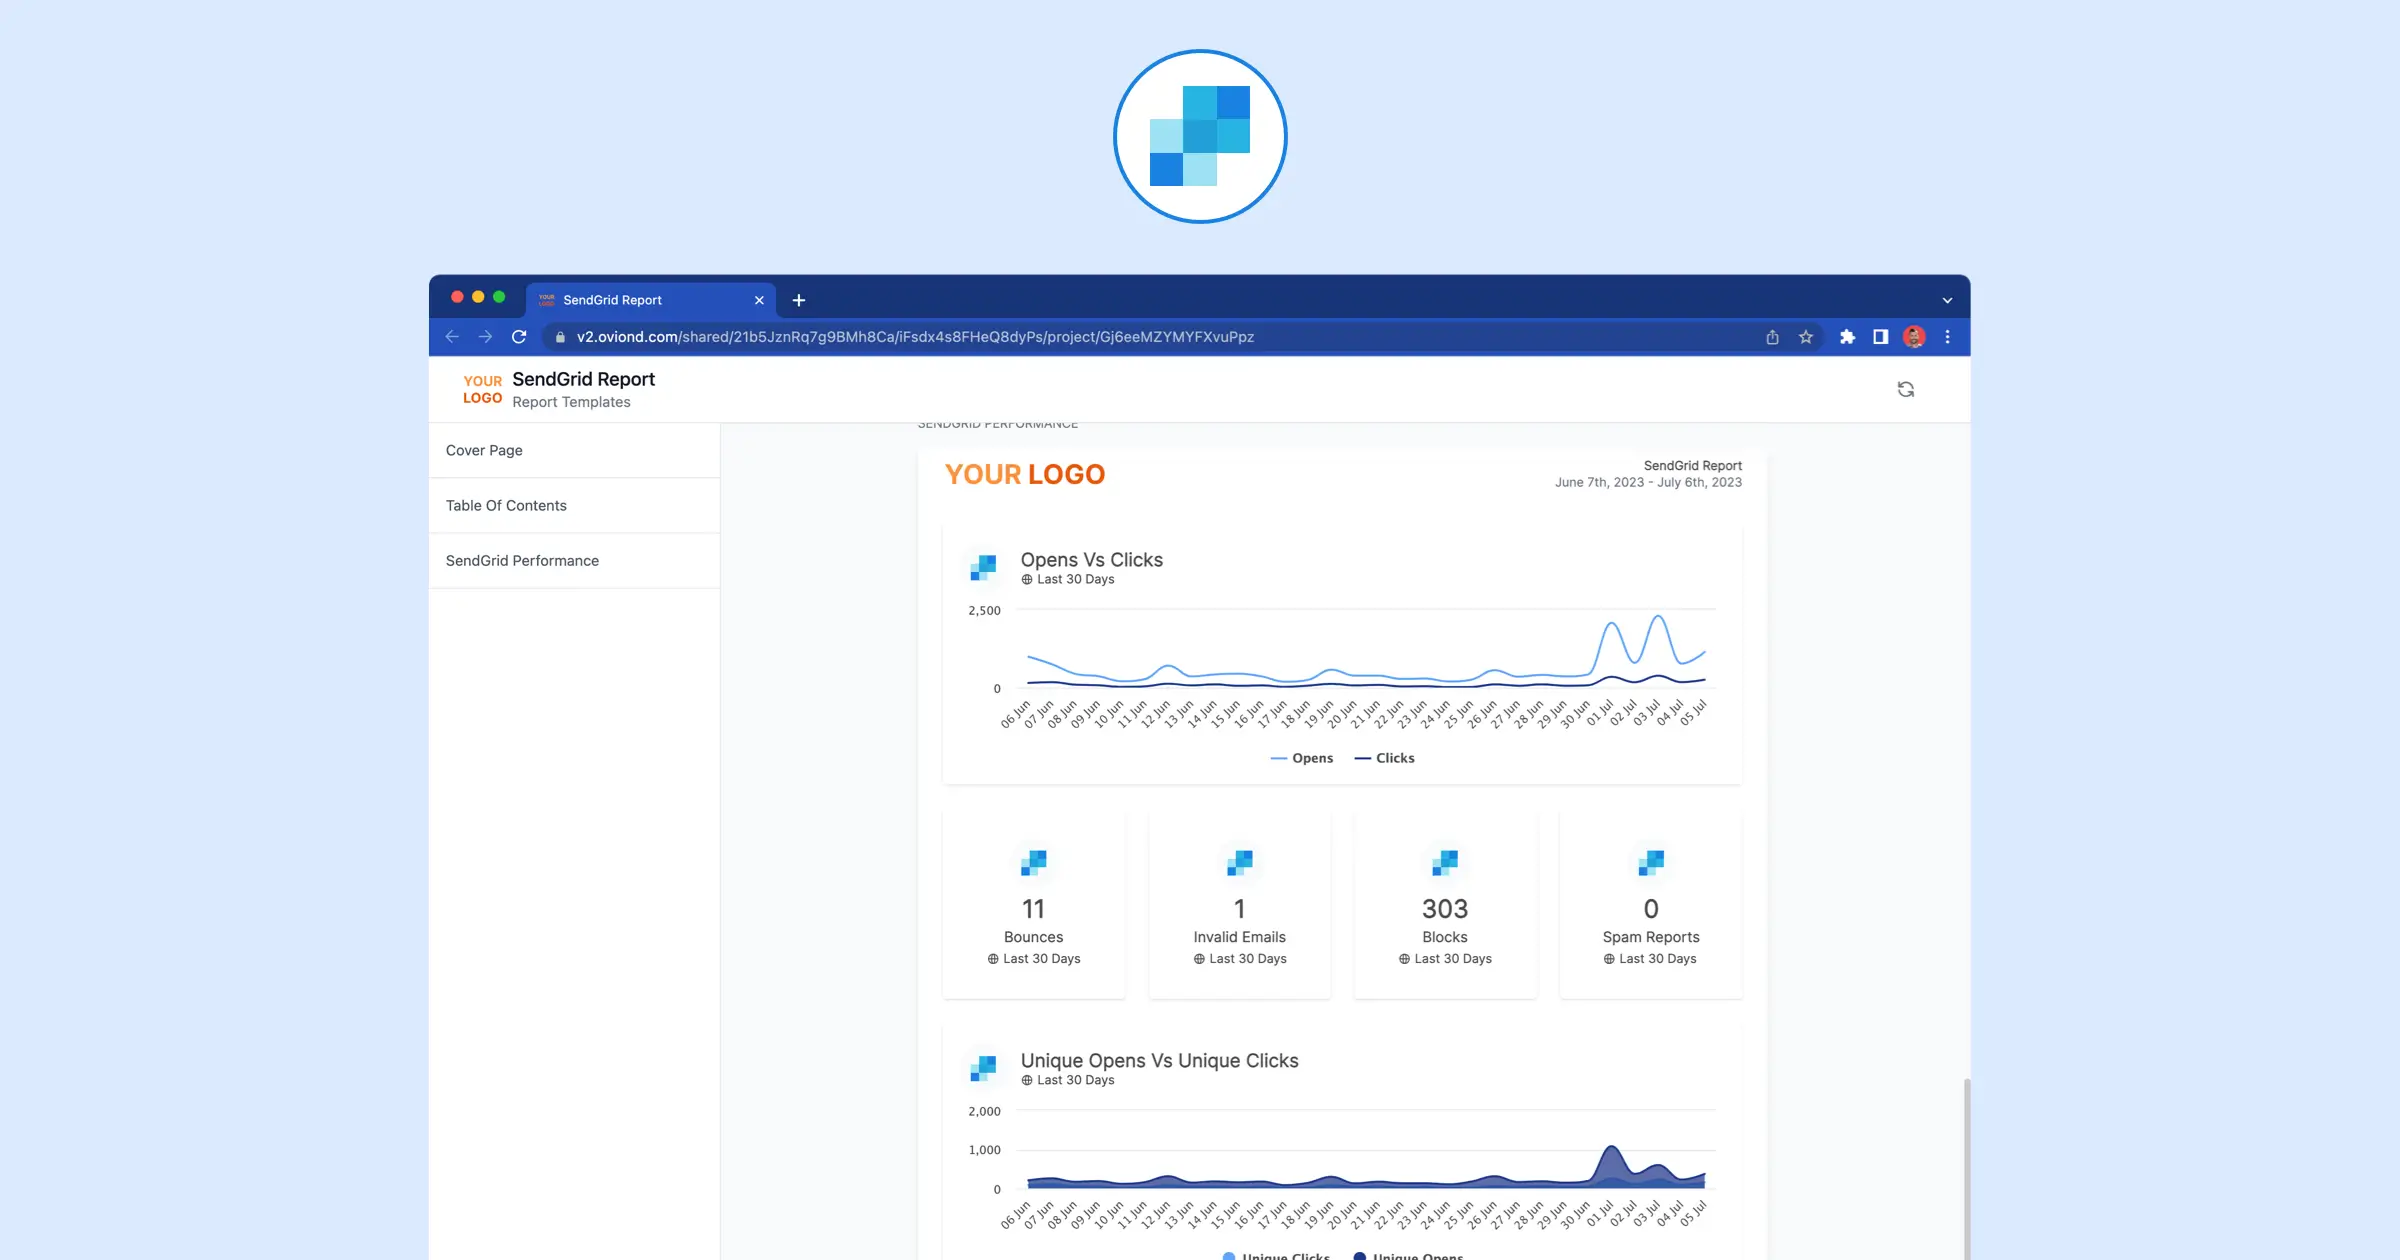Viewport: 2400px width, 1260px height.
Task: Click the 1 Invalid Emails value
Action: 1240,909
